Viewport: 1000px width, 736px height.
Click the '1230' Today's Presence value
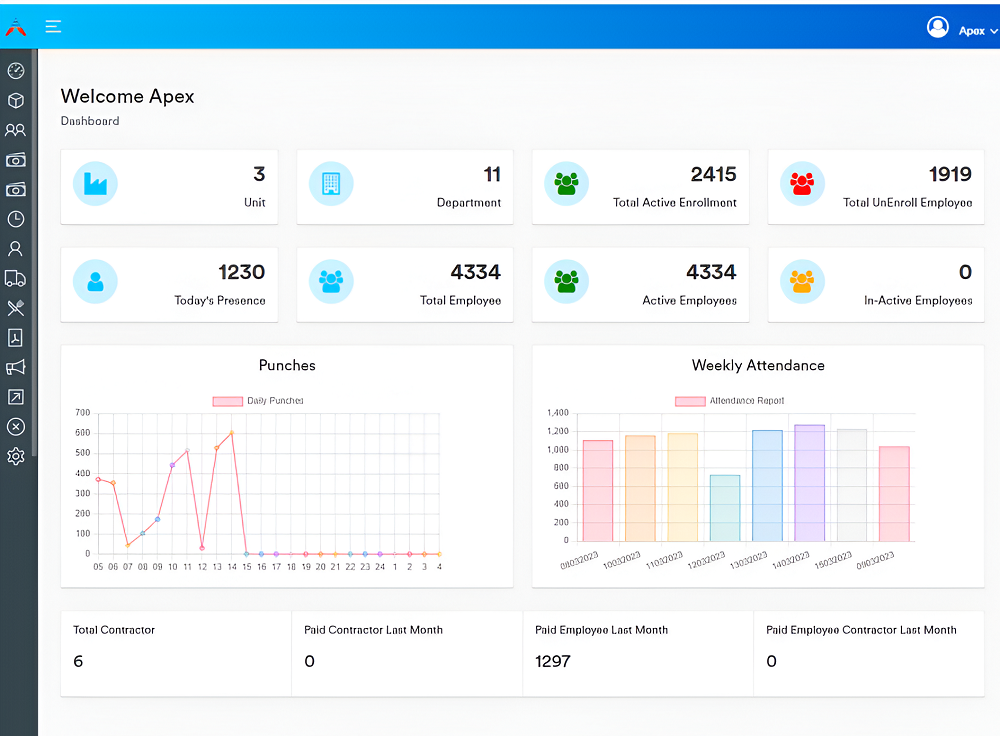tap(242, 272)
